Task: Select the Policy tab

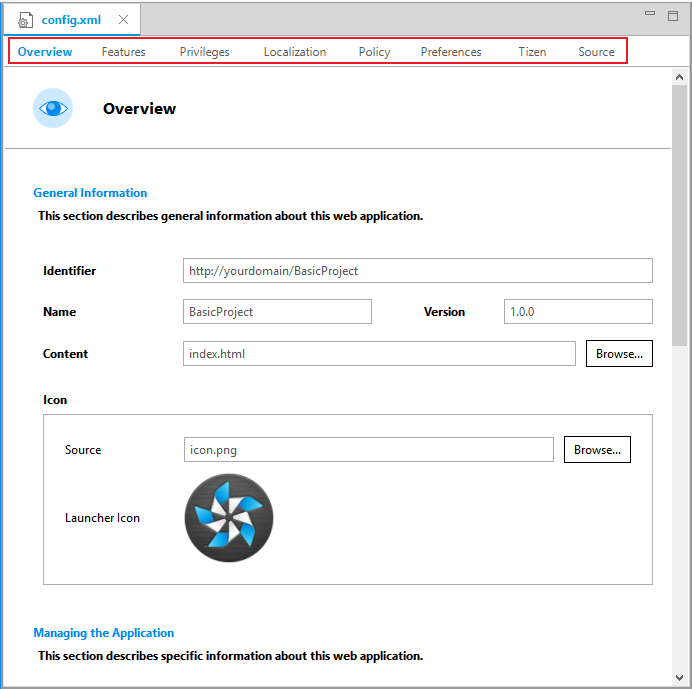Action: click(x=374, y=52)
